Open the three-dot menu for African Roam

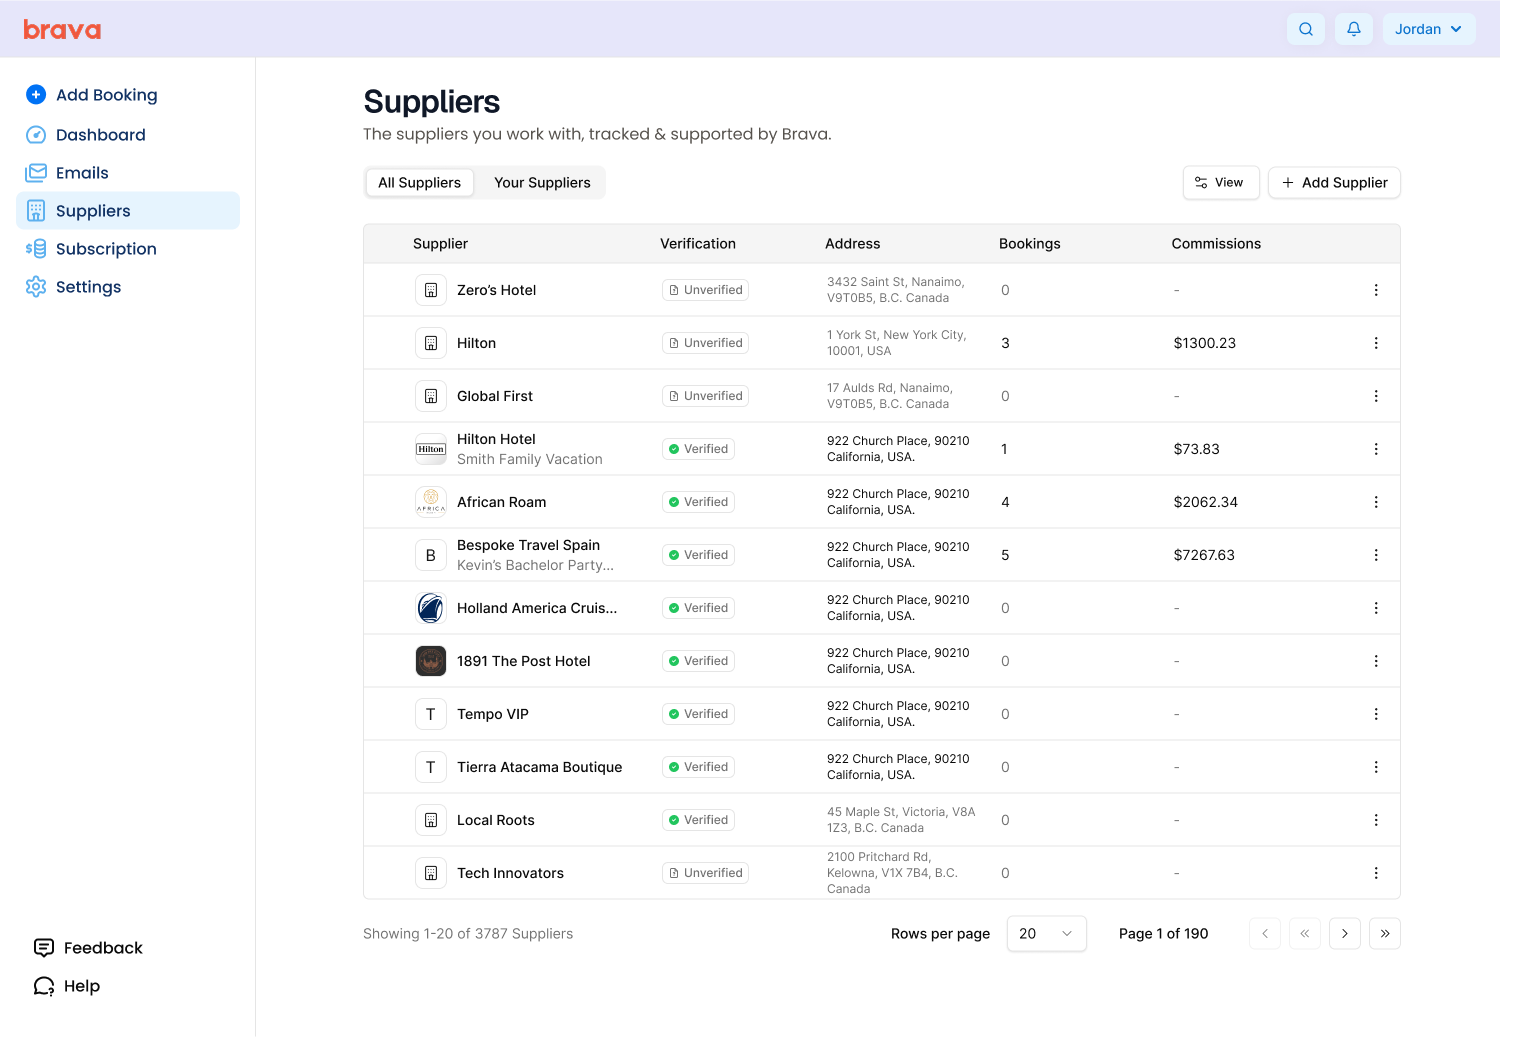pos(1375,502)
